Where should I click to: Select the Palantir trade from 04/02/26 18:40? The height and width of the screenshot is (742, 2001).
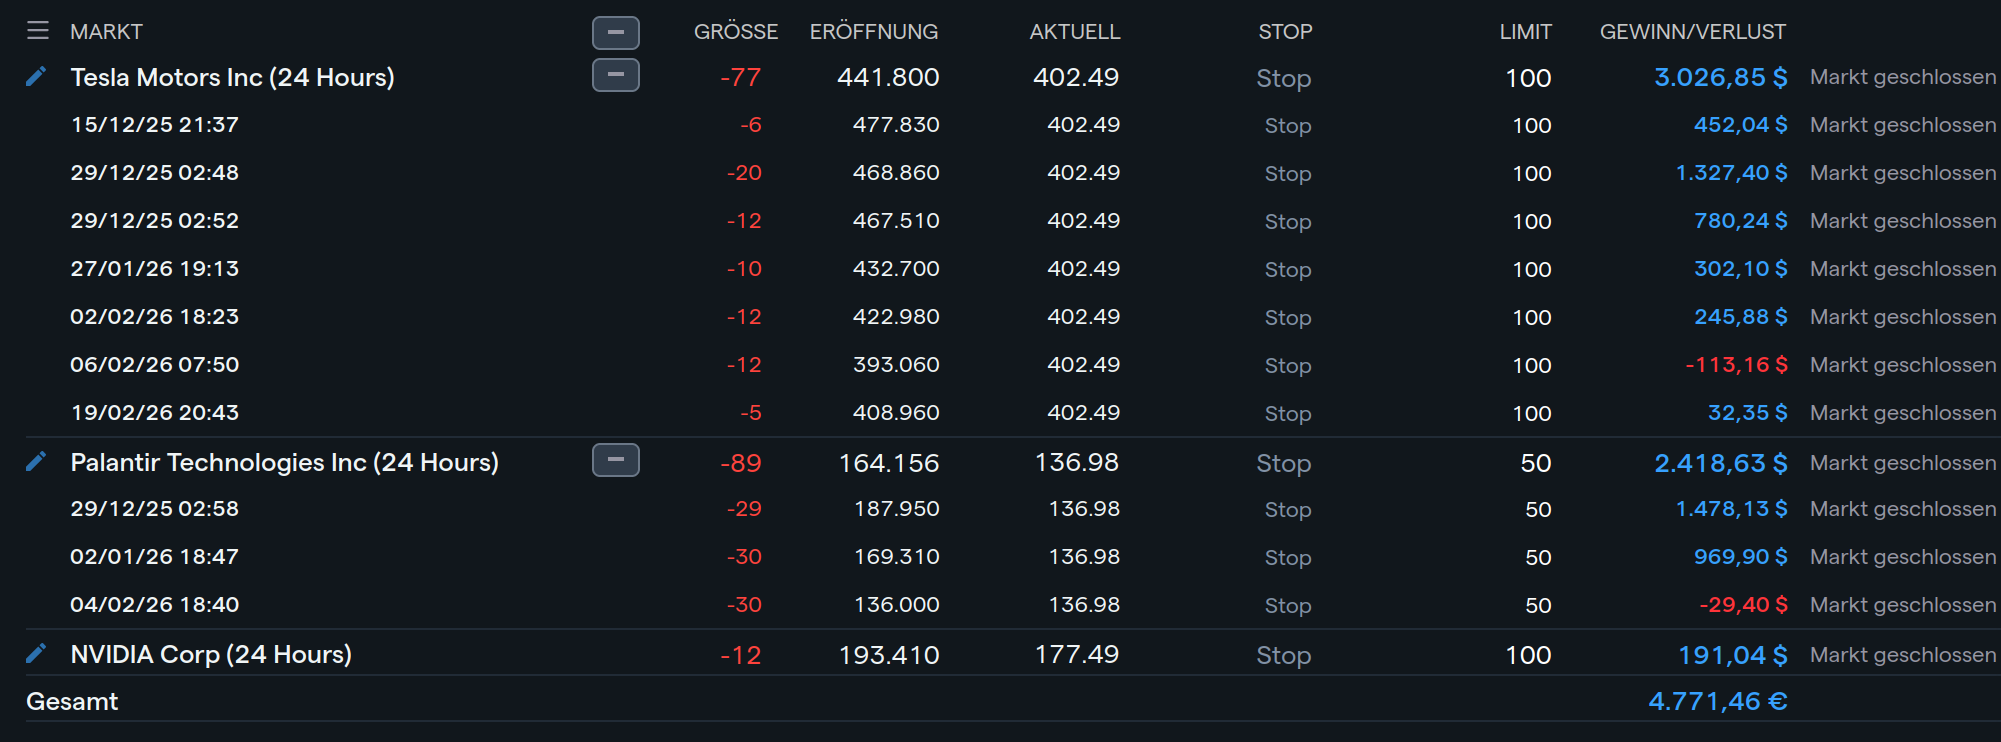tap(154, 605)
